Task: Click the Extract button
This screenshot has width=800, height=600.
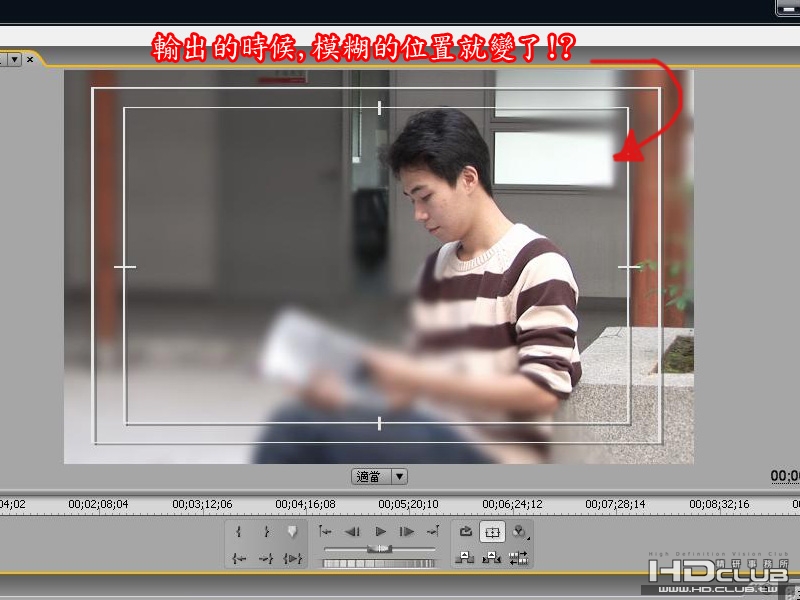Action: pyautogui.click(x=491, y=558)
